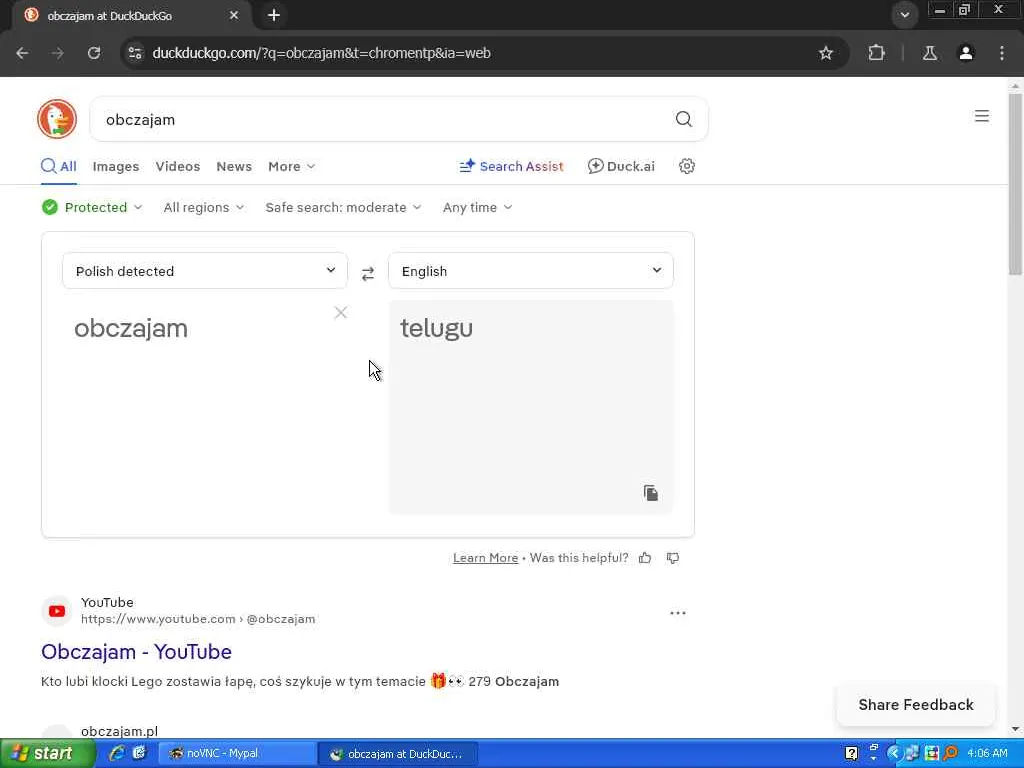Choose source language Polish detected dropdown
This screenshot has height=768, width=1024.
[205, 270]
